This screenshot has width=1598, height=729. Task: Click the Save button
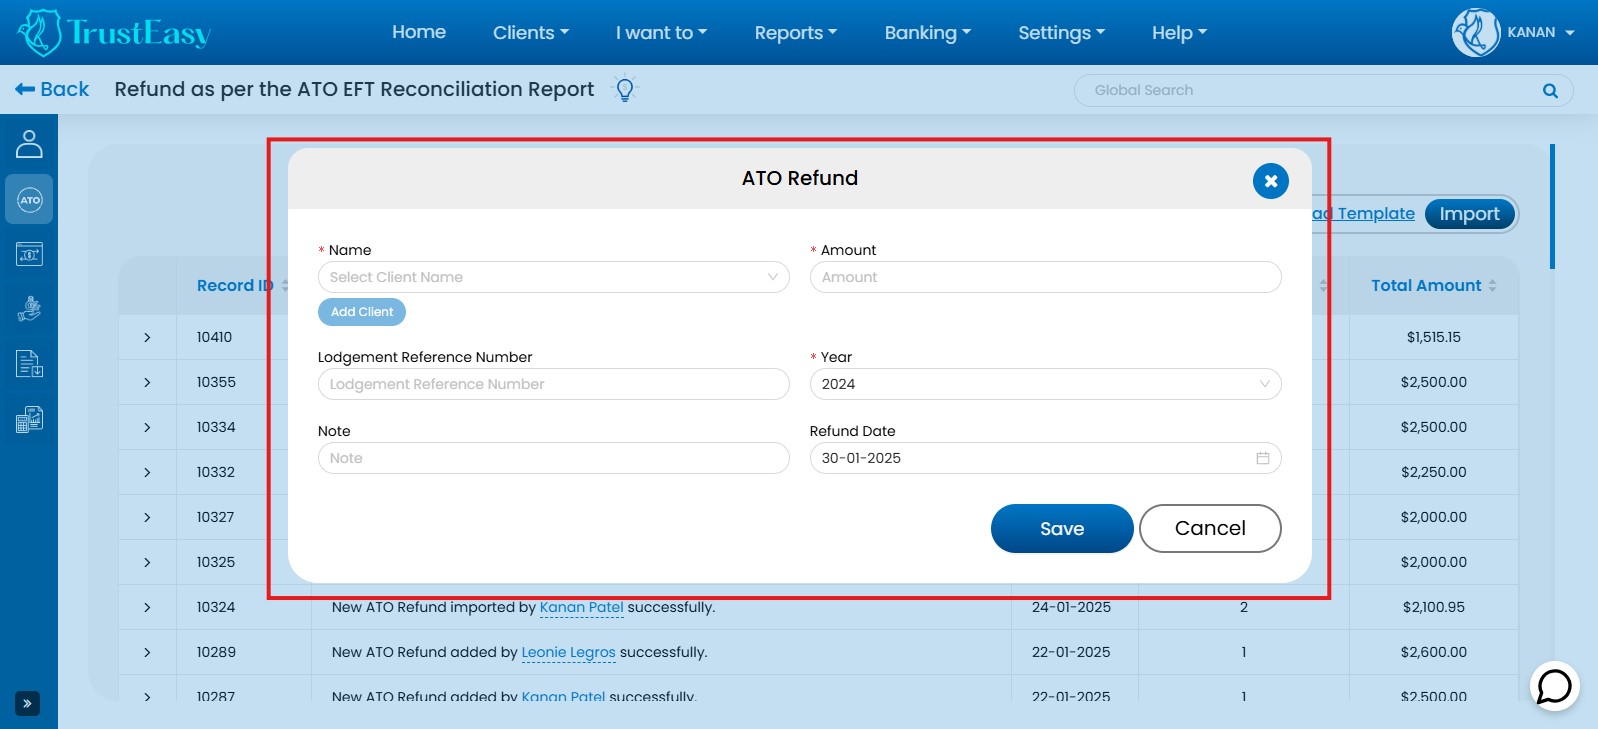click(x=1061, y=528)
